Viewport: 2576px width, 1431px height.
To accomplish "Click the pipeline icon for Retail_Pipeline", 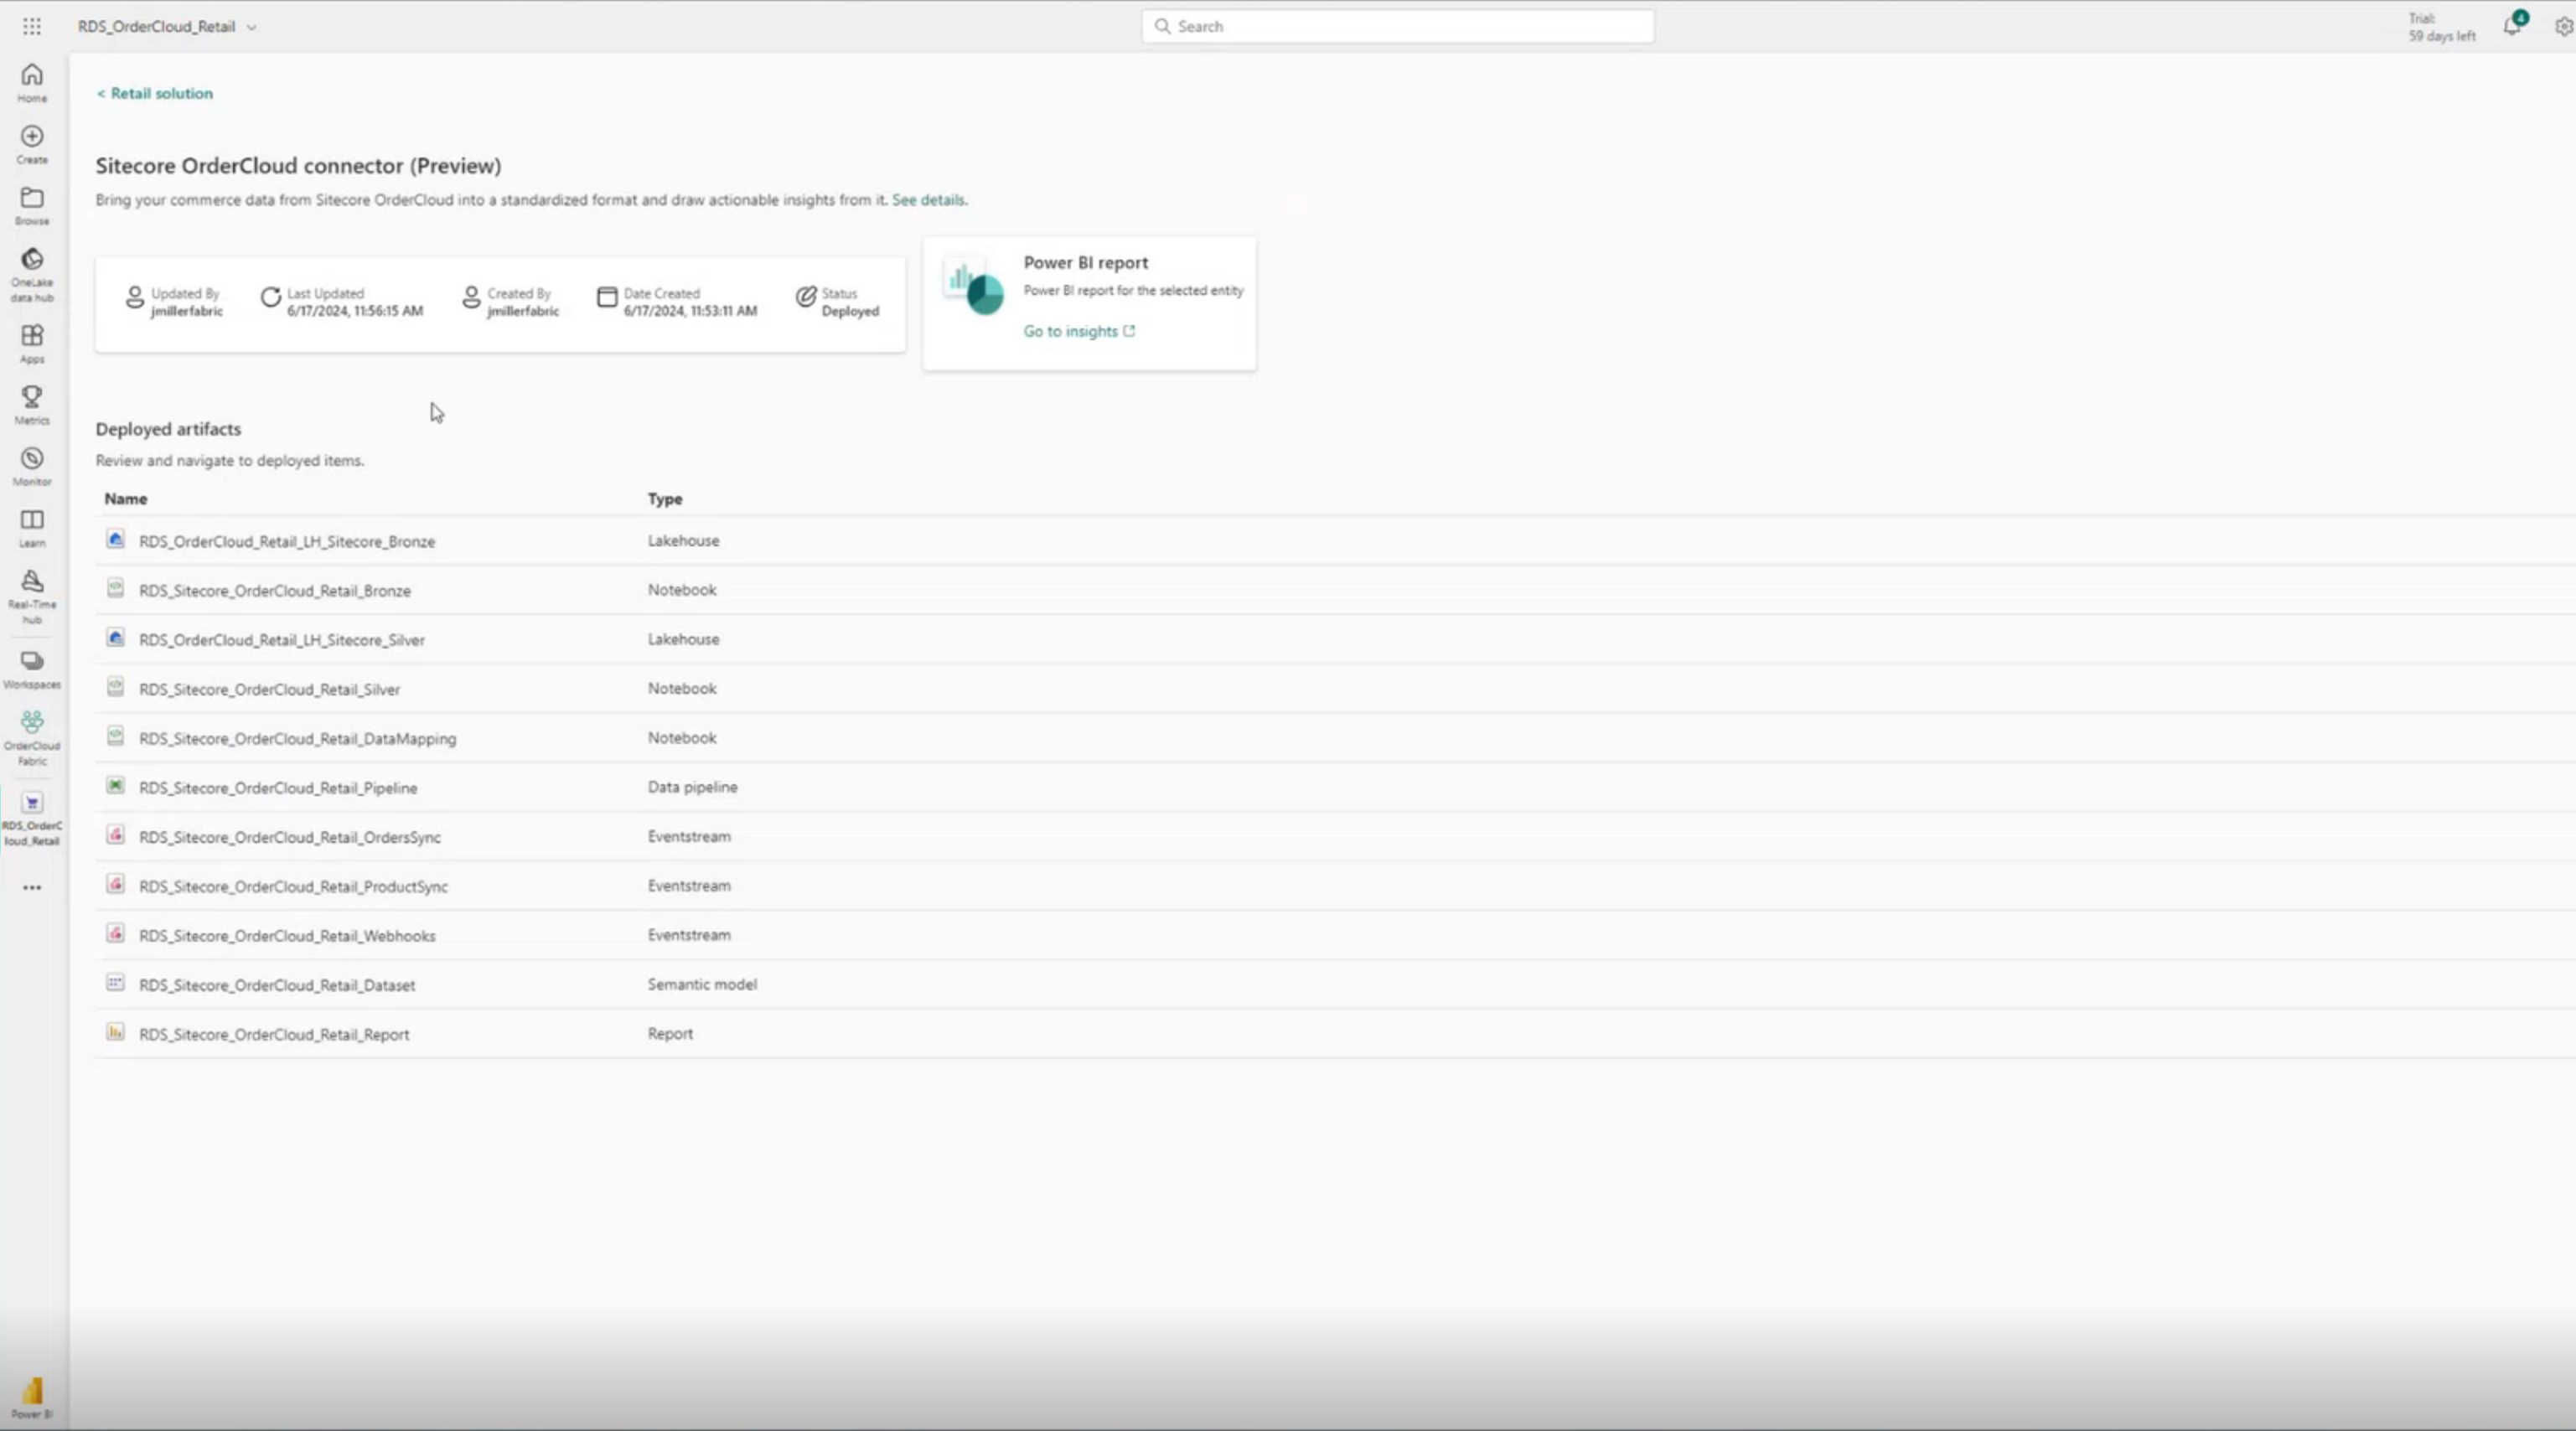I will point(116,786).
